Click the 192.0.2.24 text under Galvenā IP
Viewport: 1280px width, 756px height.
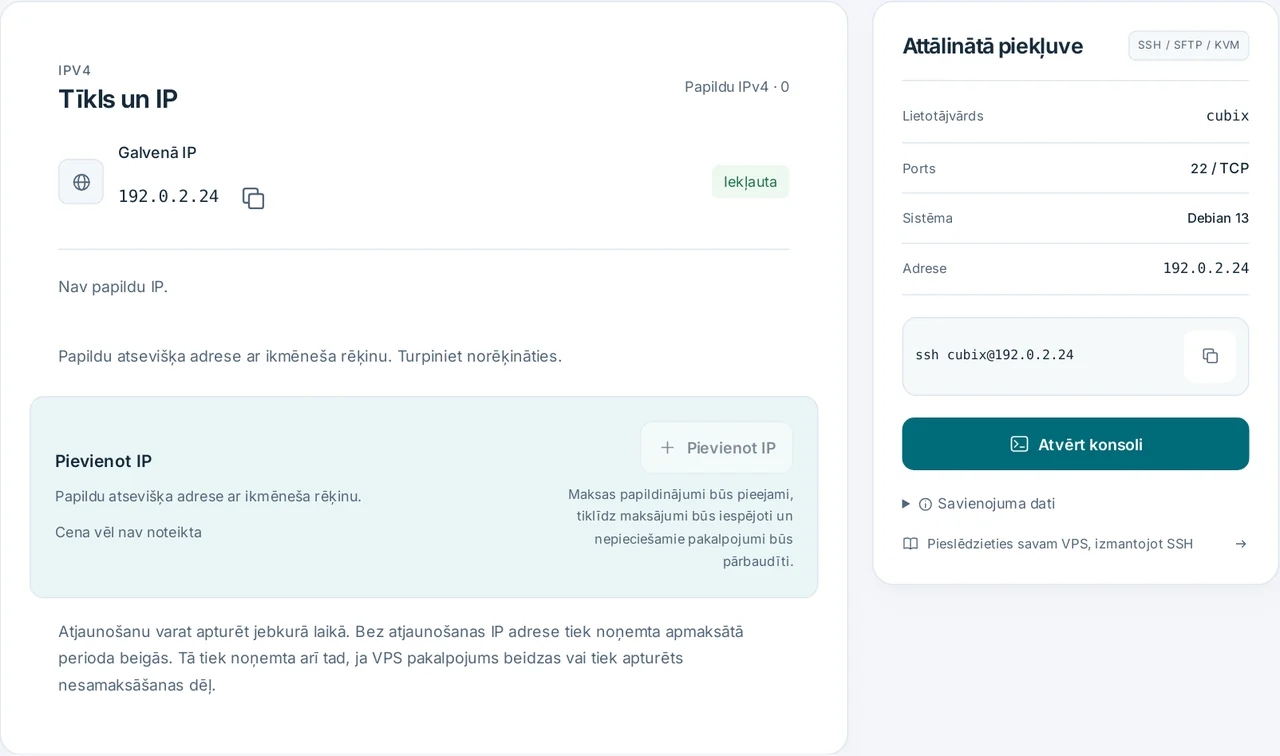[x=168, y=196]
